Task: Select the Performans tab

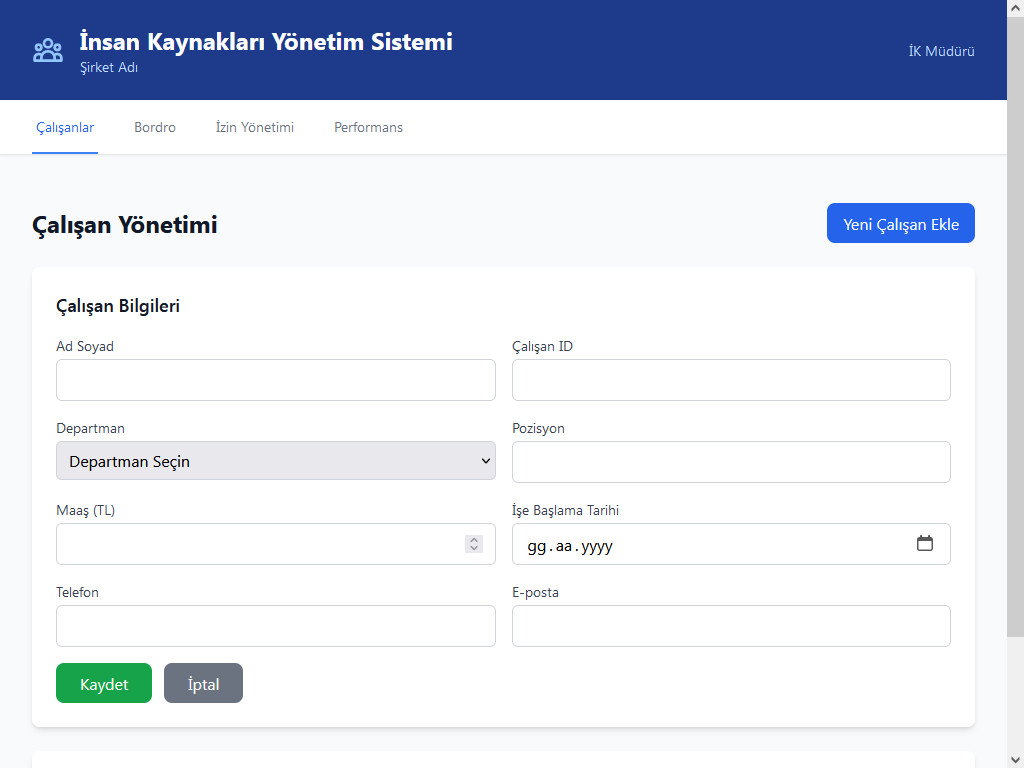Action: [x=368, y=127]
